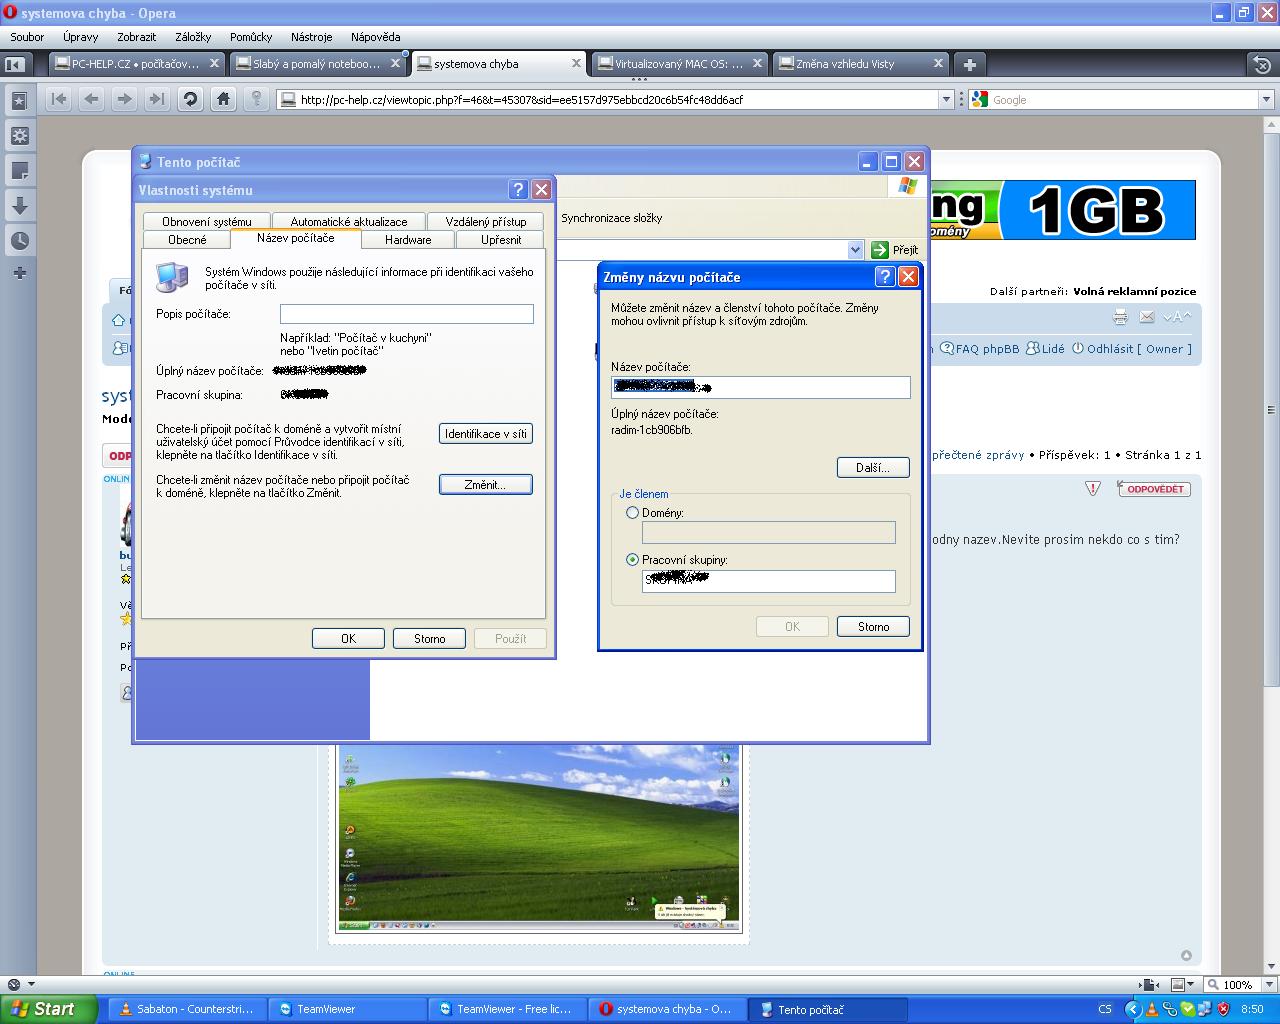Switch to the Změna vzhledu Visty tab
1280x1024 pixels.
pyautogui.click(x=861, y=64)
